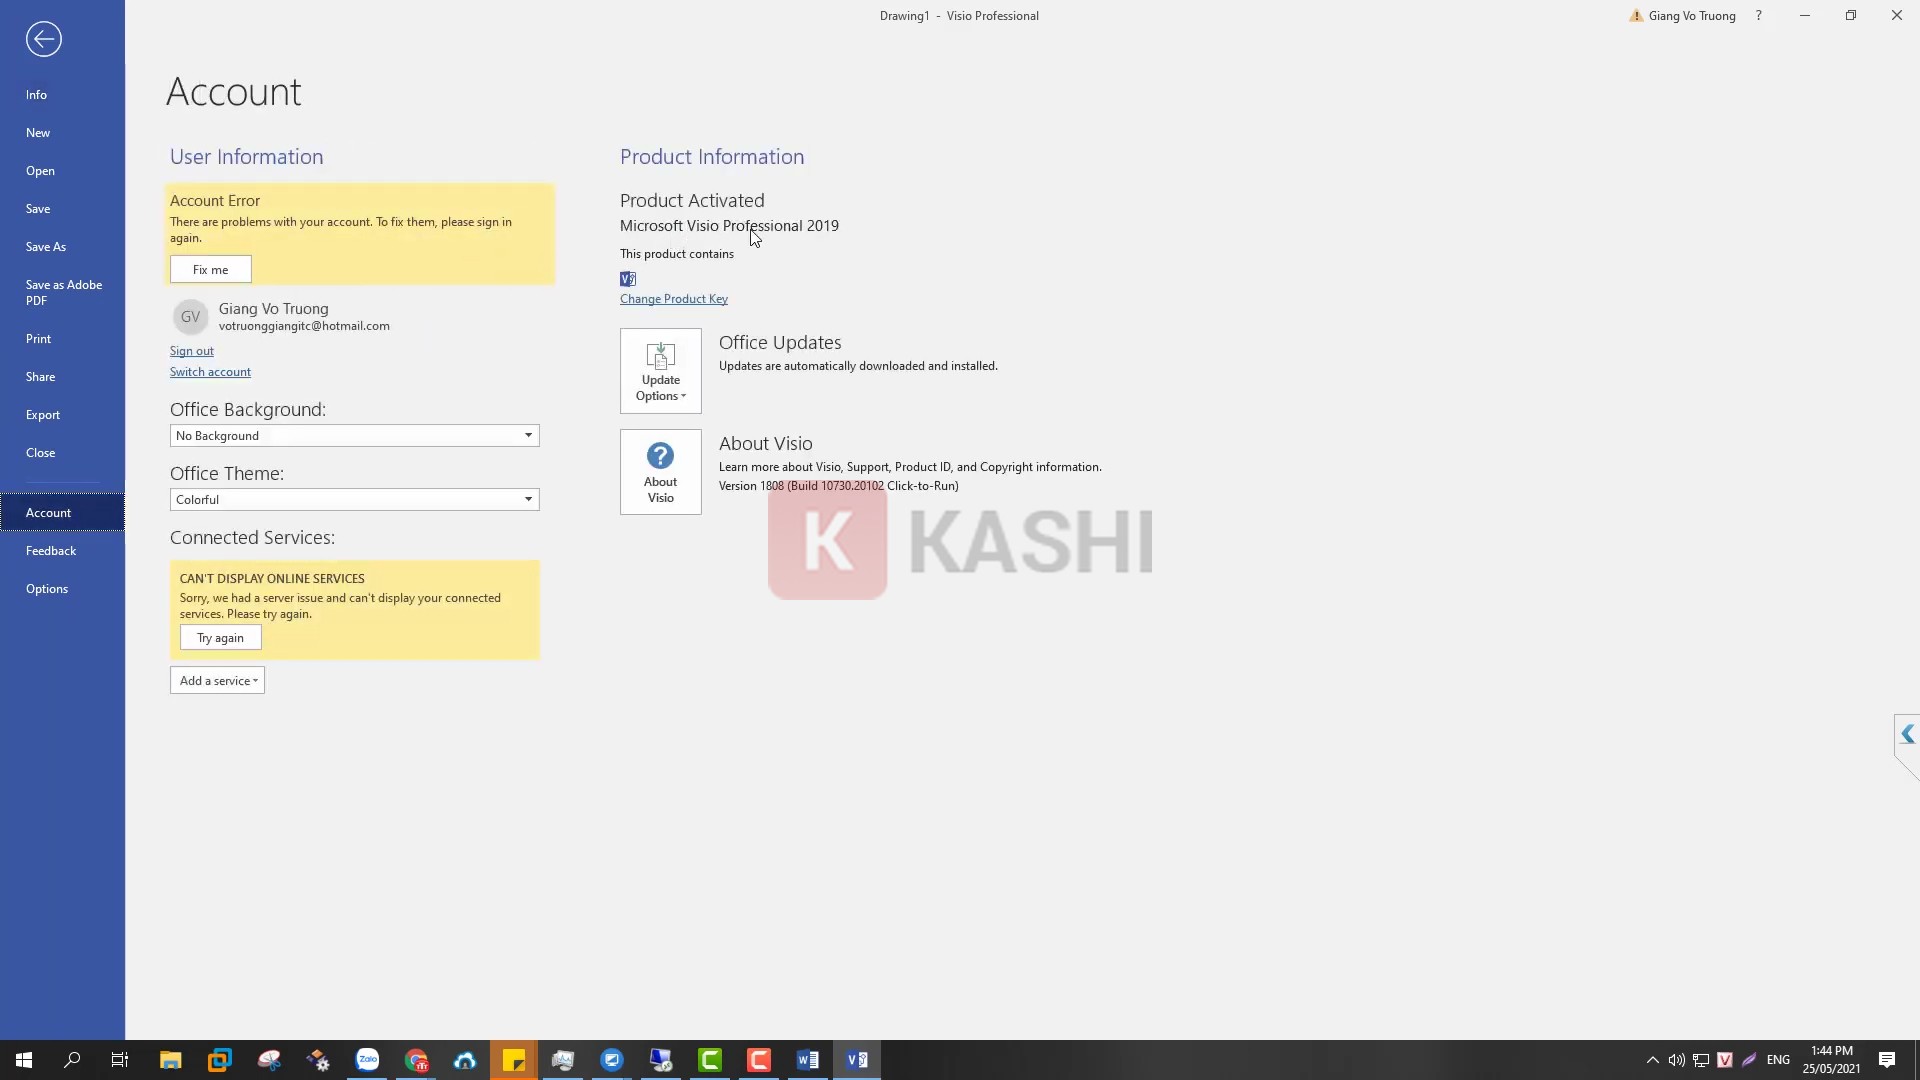This screenshot has width=1920, height=1080.
Task: Click the GV user avatar
Action: tap(190, 317)
